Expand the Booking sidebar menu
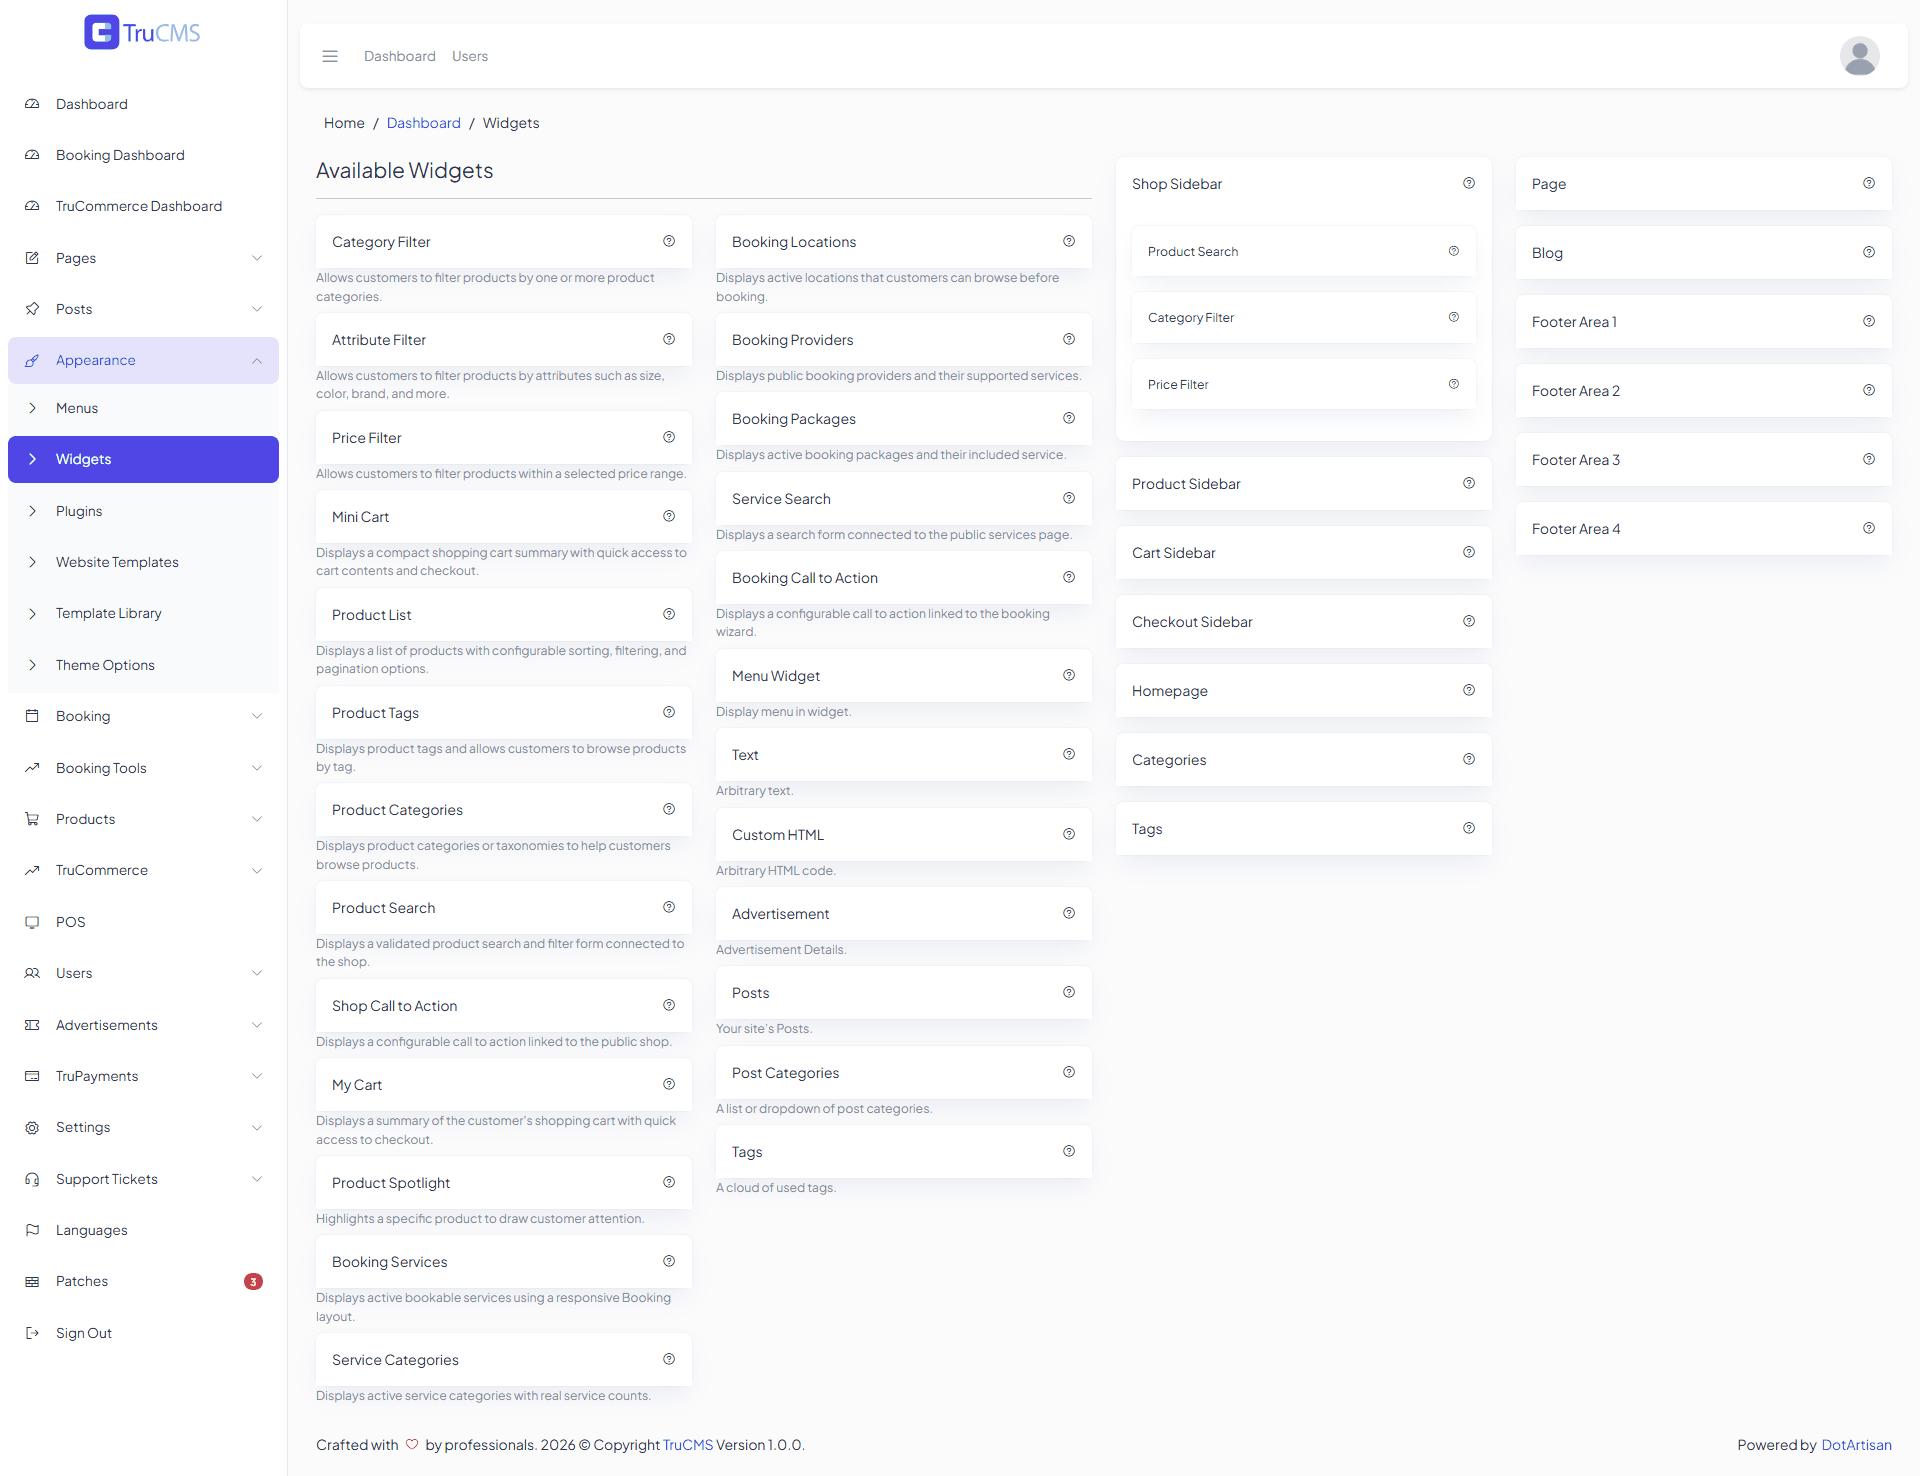This screenshot has width=1920, height=1476. tap(143, 716)
